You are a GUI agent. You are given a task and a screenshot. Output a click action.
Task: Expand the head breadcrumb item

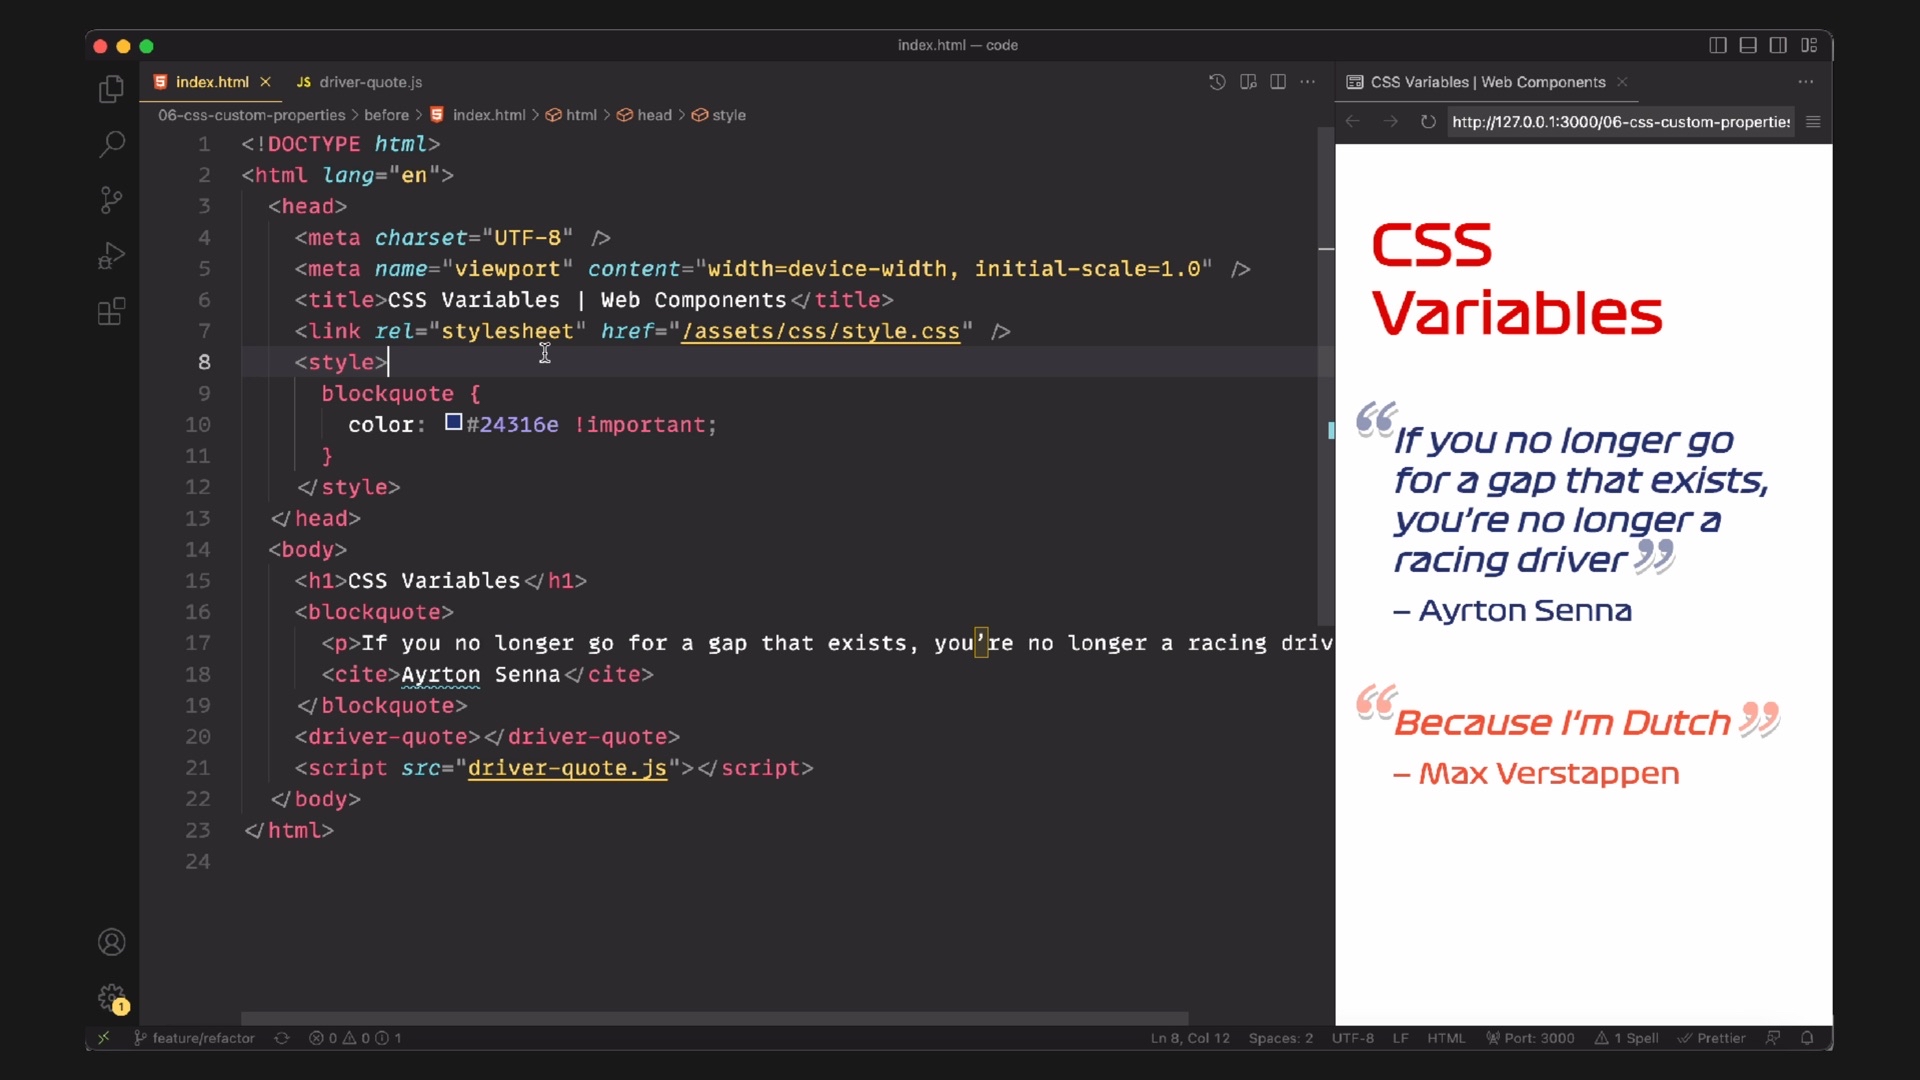click(654, 115)
